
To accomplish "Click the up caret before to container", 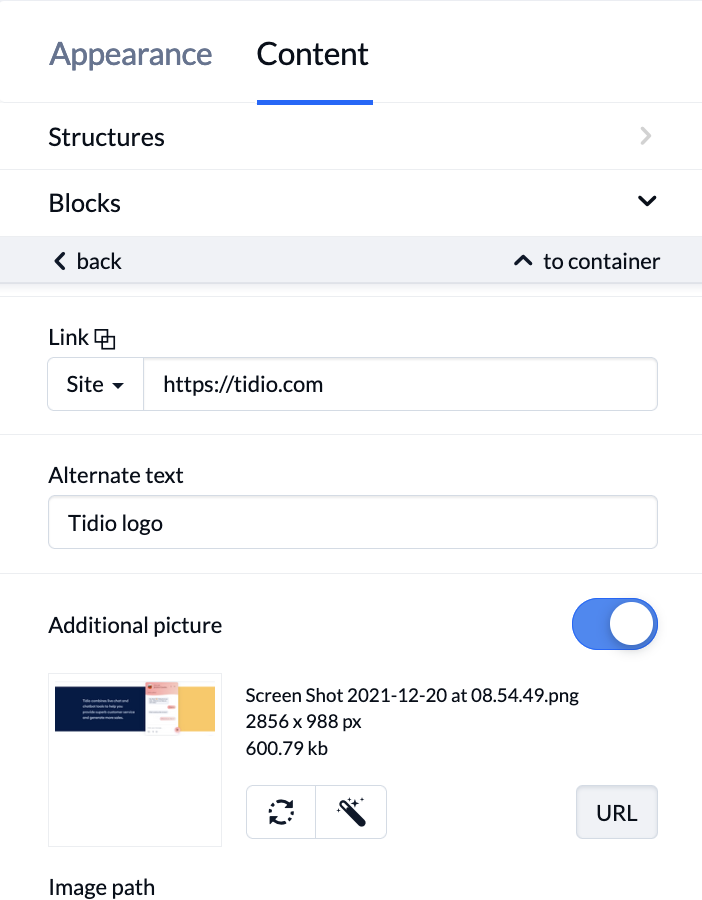I will point(523,261).
